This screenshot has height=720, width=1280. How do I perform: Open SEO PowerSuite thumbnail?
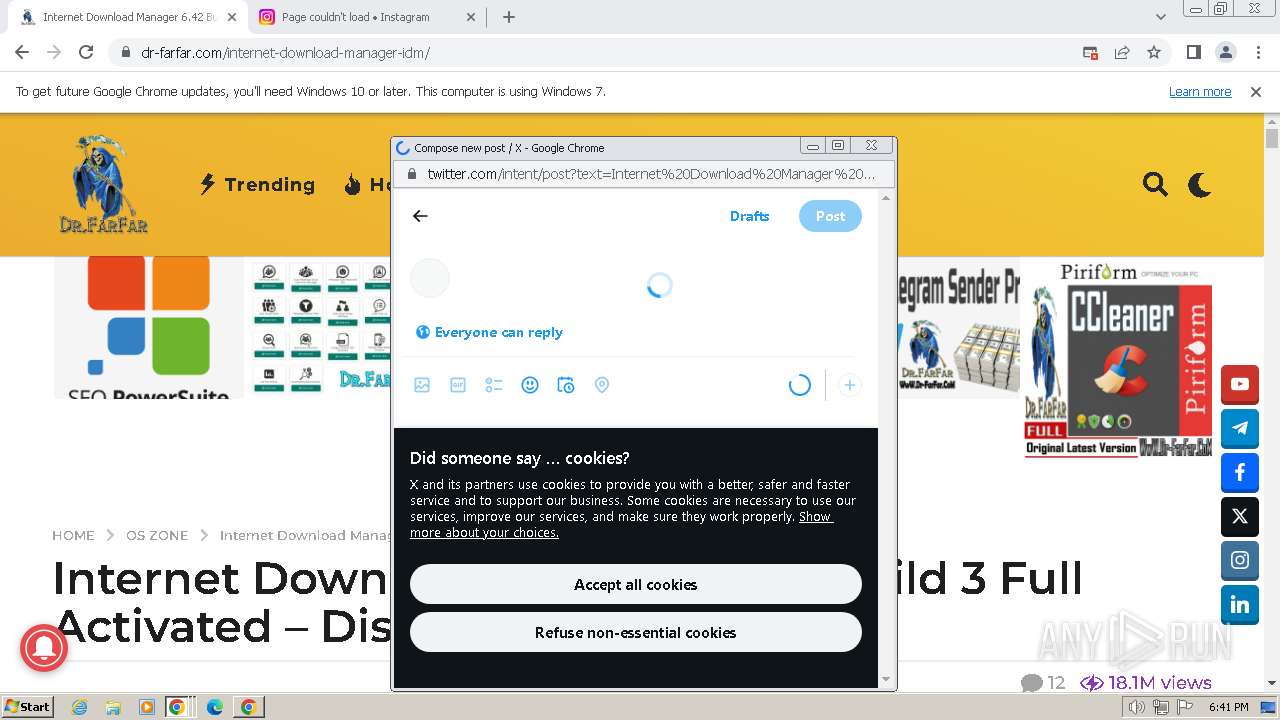tap(149, 328)
